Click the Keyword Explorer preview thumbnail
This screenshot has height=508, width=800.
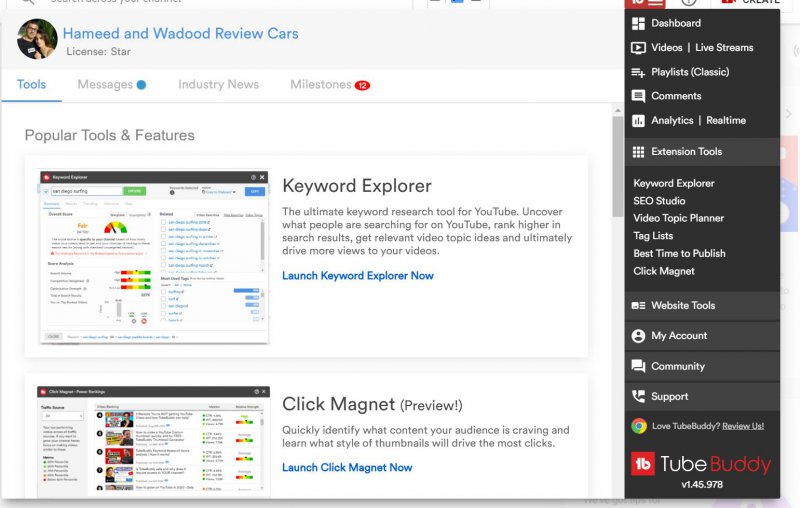point(154,257)
